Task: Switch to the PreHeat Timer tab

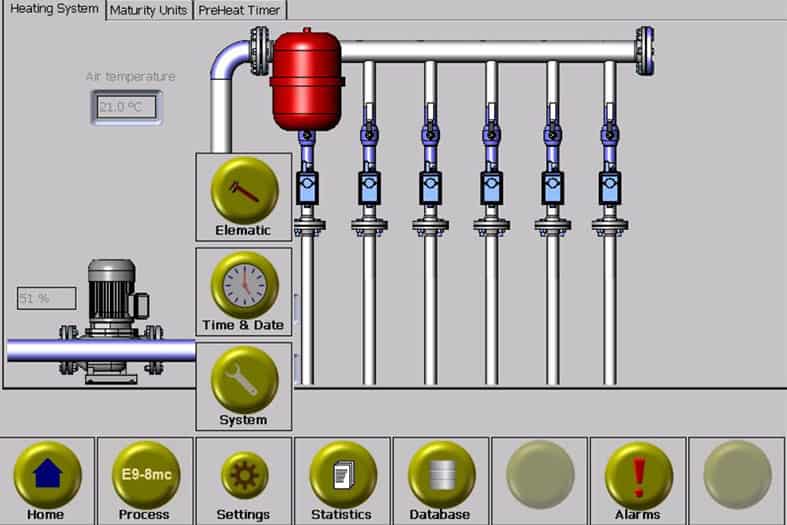Action: click(x=240, y=10)
